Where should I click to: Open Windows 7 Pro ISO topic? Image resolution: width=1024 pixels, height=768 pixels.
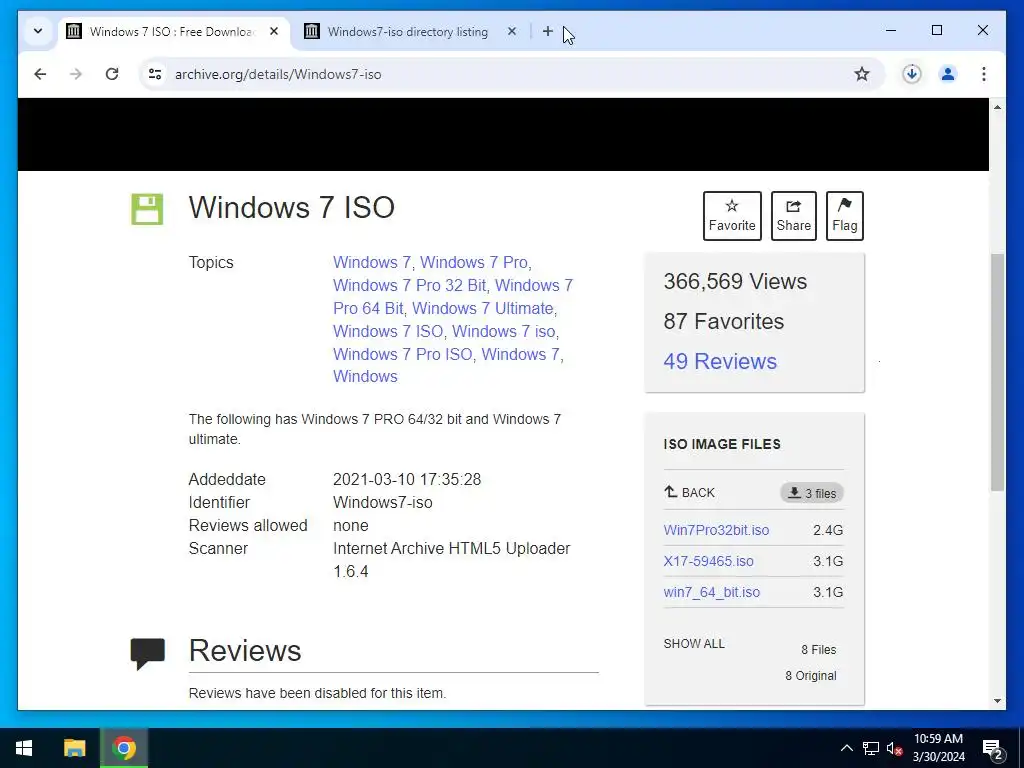point(403,354)
